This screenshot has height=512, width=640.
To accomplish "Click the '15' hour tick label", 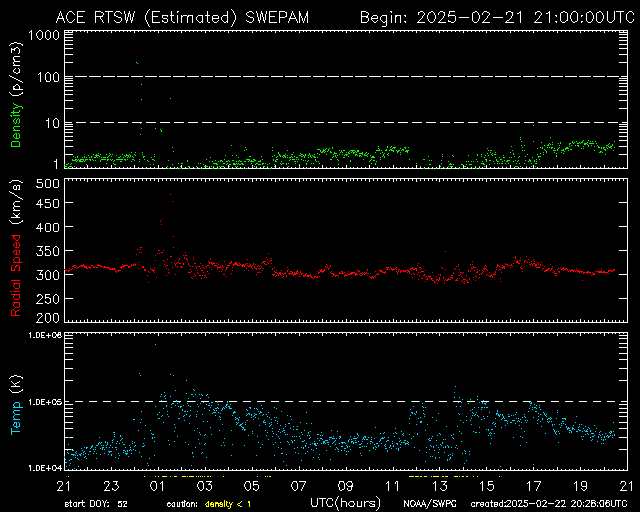I will [487, 486].
